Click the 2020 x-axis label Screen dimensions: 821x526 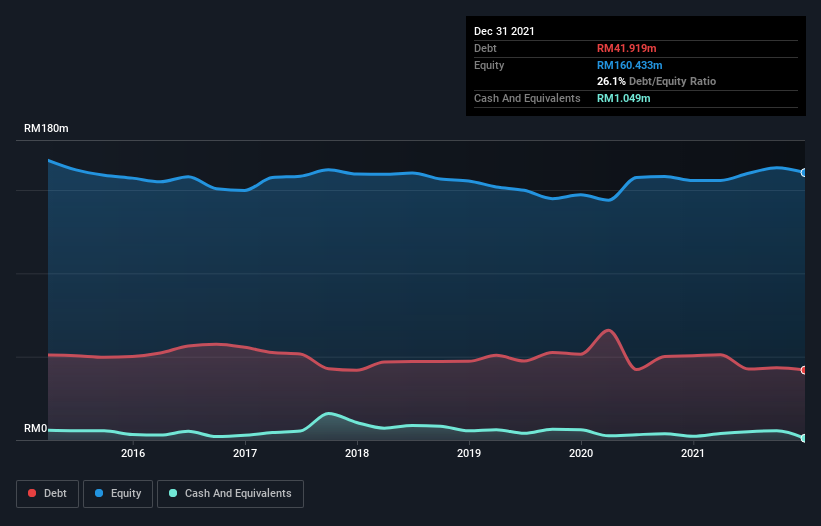coord(581,453)
